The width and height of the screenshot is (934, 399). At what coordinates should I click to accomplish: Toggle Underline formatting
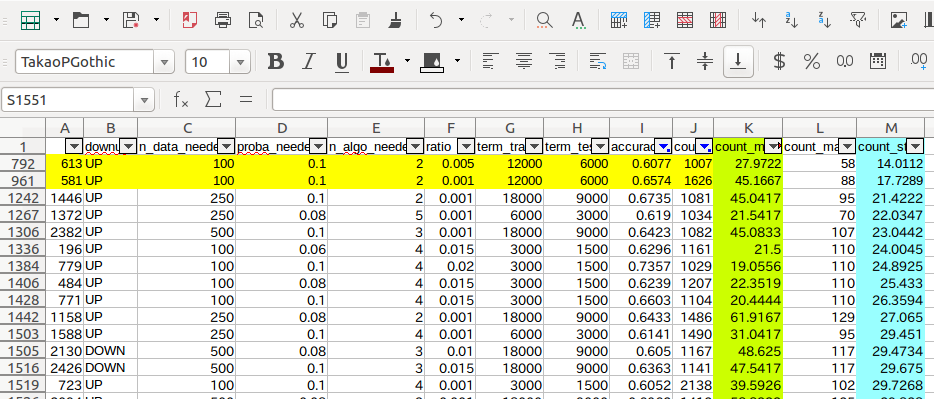341,61
